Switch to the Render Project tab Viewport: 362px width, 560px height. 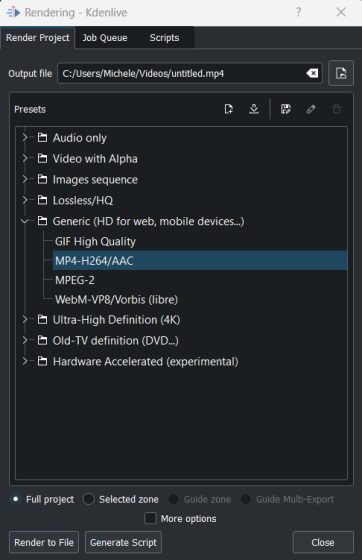37,38
